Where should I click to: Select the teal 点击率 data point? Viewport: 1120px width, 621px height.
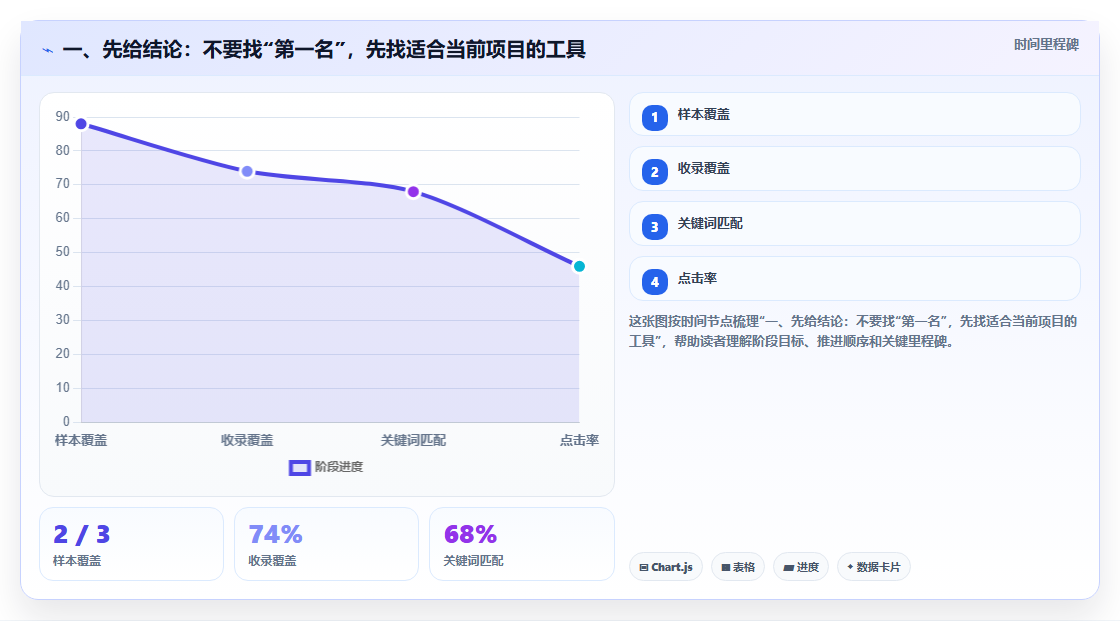pos(579,267)
